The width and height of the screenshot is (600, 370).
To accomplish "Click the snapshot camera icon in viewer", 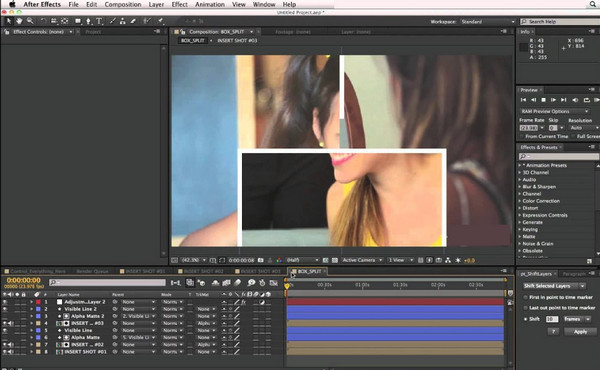I will click(261, 260).
